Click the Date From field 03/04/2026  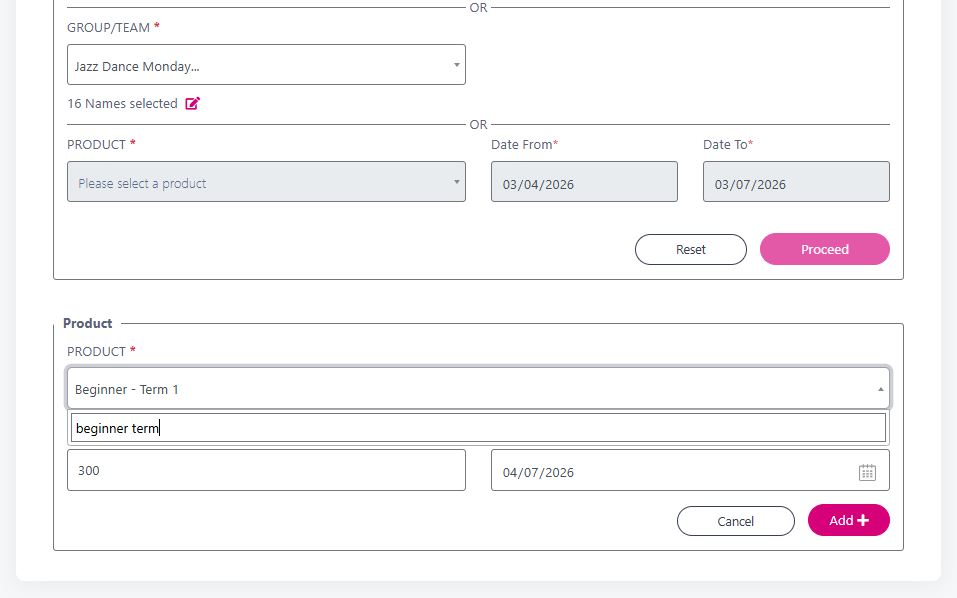584,182
